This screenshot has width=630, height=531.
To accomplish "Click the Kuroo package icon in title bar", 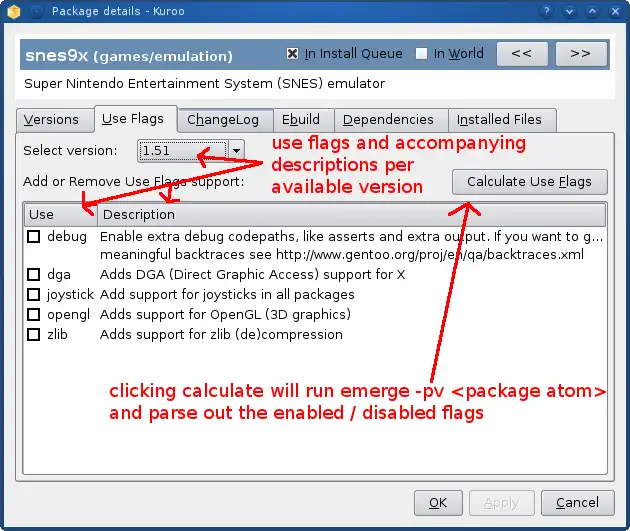I will click(14, 12).
